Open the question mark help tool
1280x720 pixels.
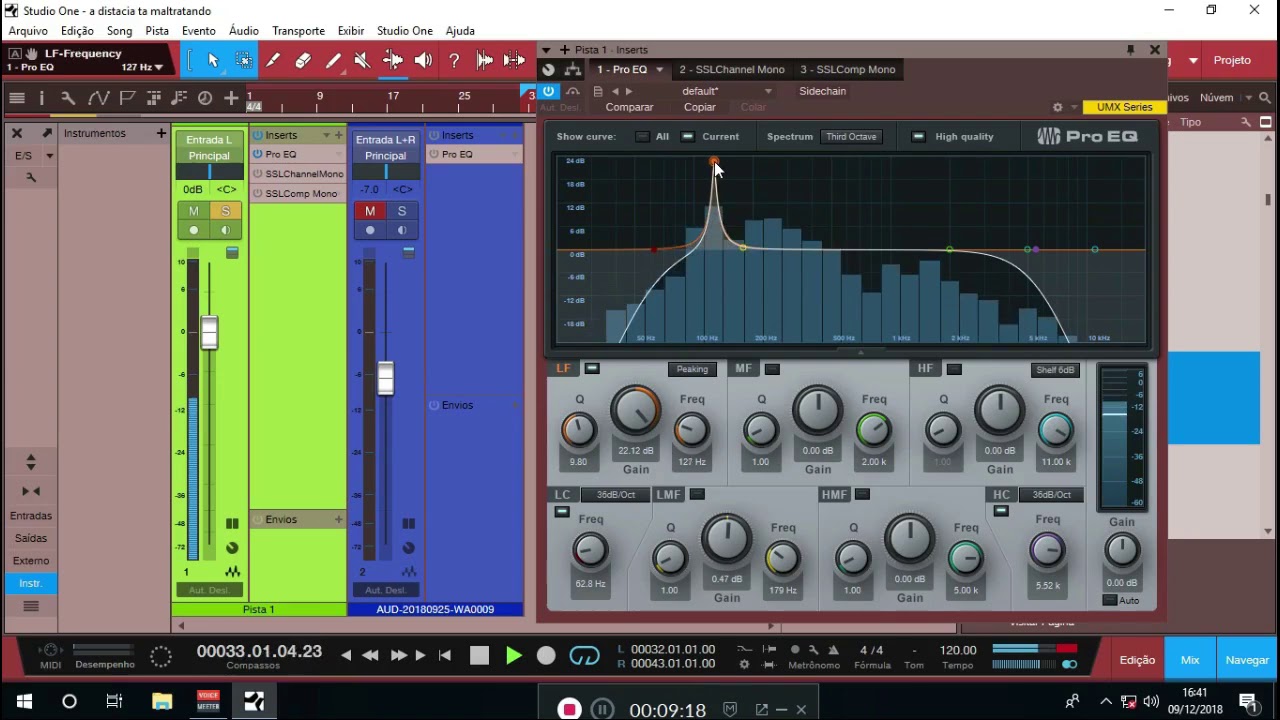coord(454,61)
